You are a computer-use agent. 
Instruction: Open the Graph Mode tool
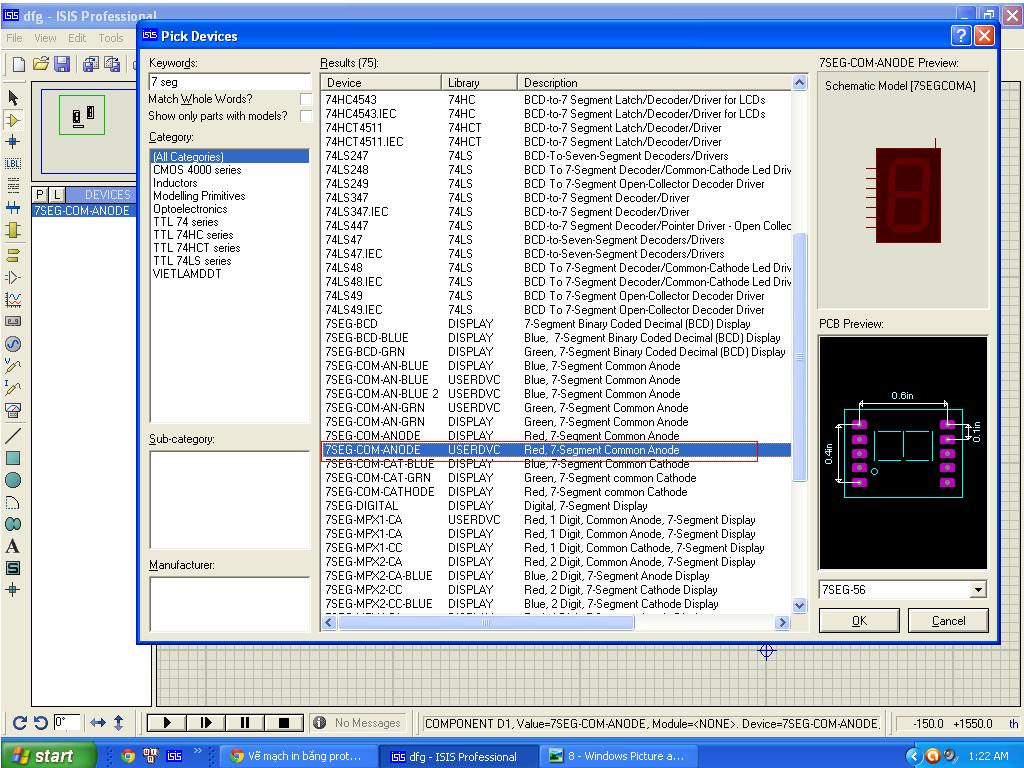click(13, 299)
